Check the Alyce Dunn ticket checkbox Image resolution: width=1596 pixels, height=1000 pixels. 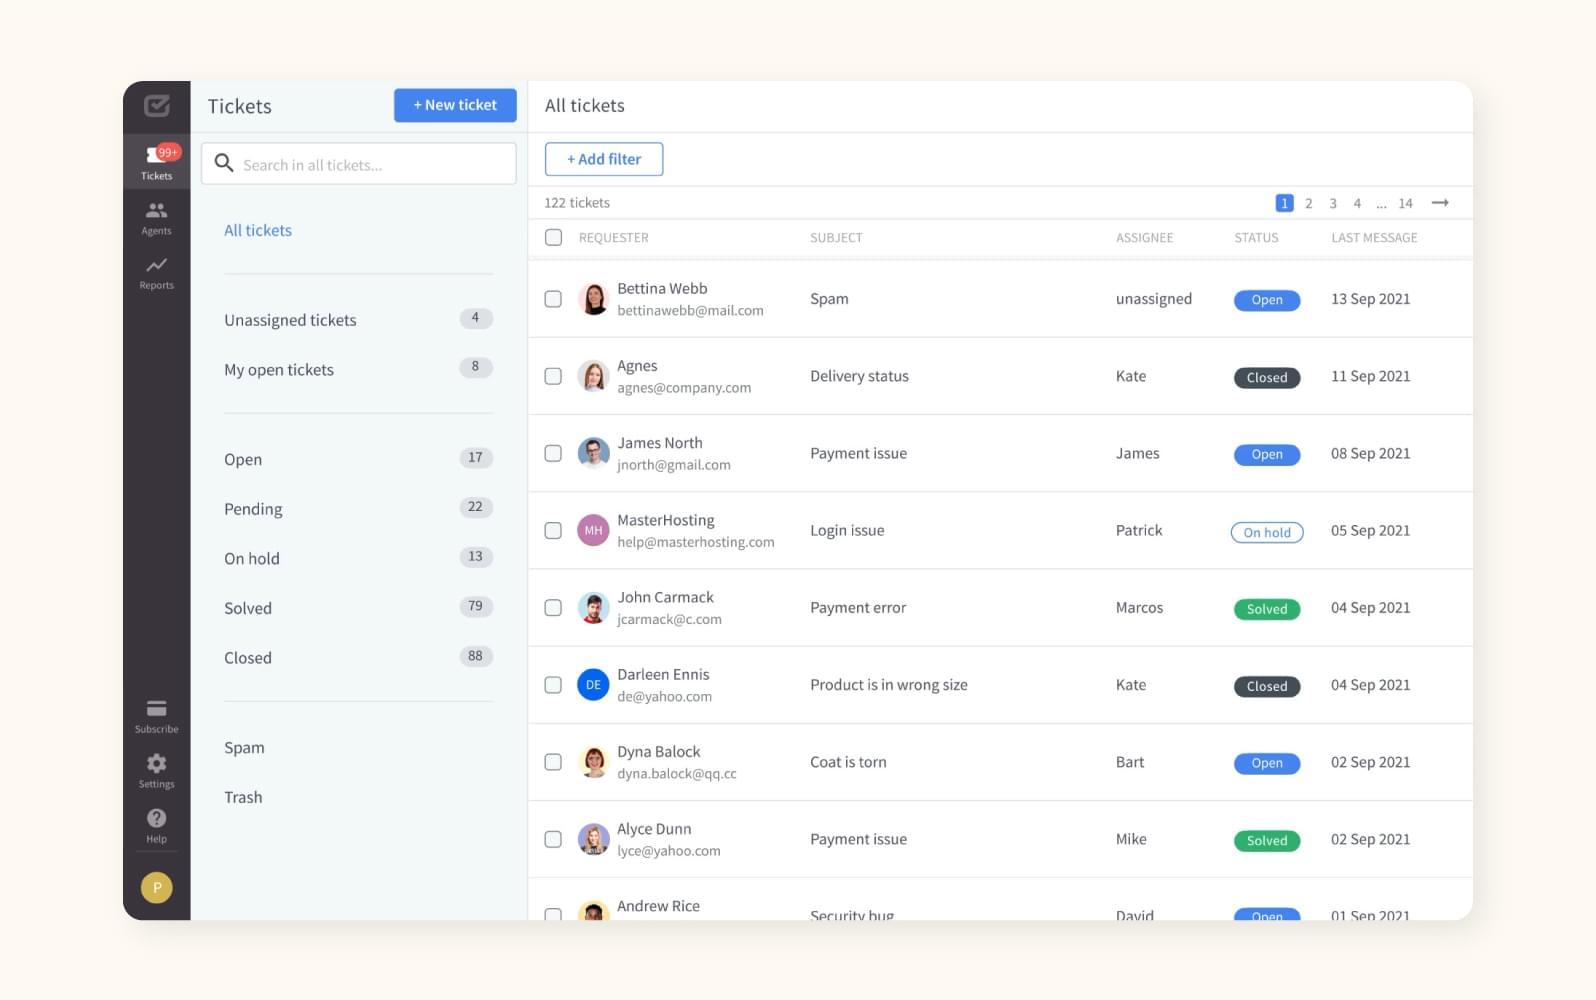coord(553,839)
